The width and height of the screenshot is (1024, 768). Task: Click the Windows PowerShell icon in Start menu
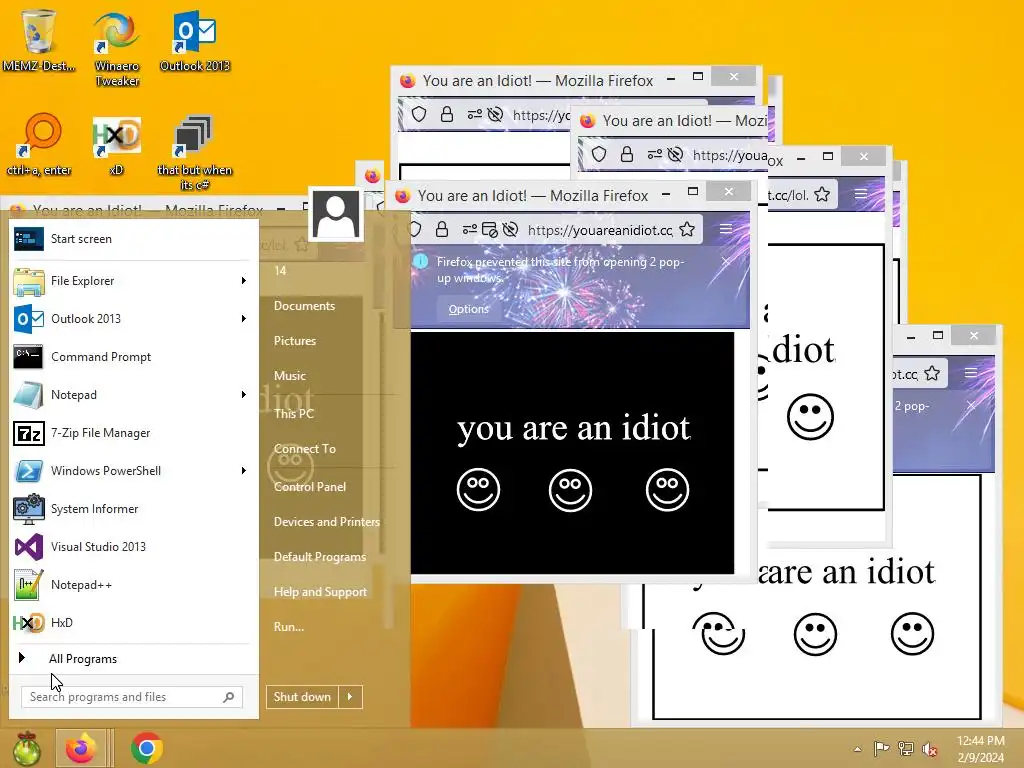29,471
